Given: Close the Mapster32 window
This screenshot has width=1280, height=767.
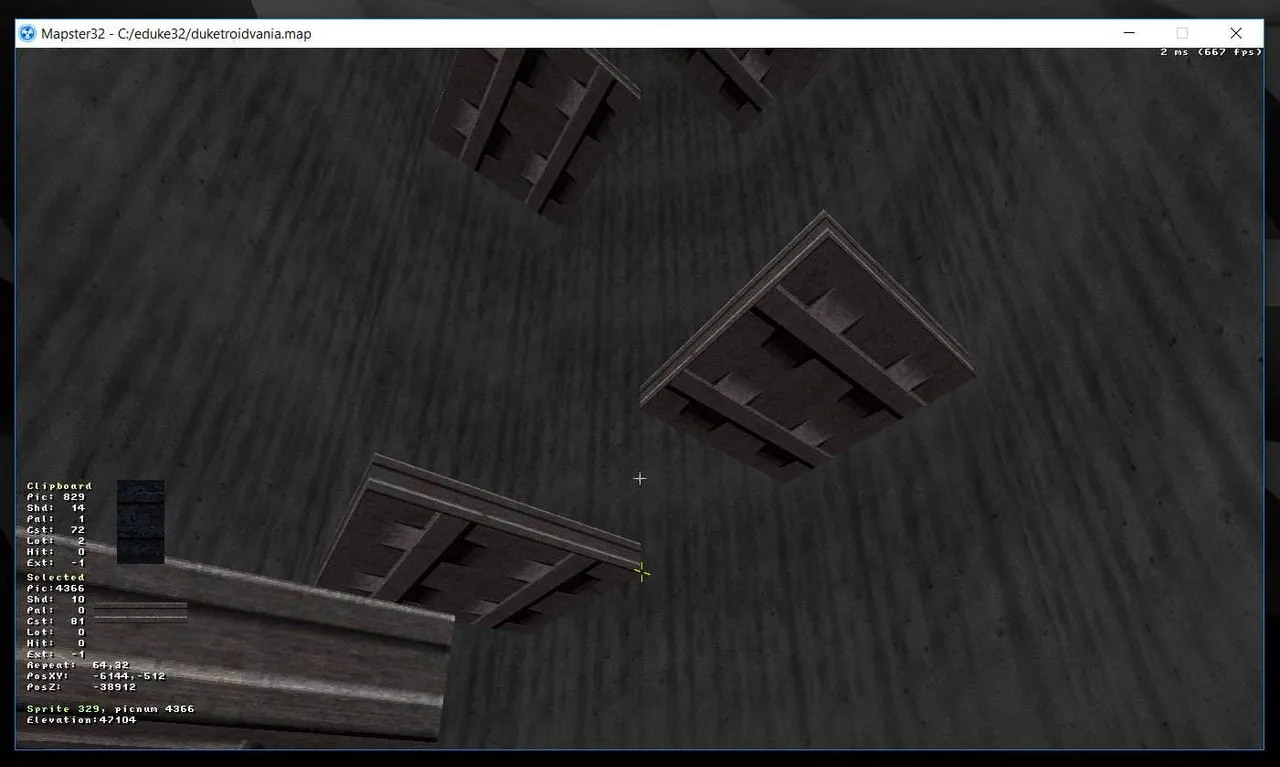Looking at the screenshot, I should coord(1236,33).
